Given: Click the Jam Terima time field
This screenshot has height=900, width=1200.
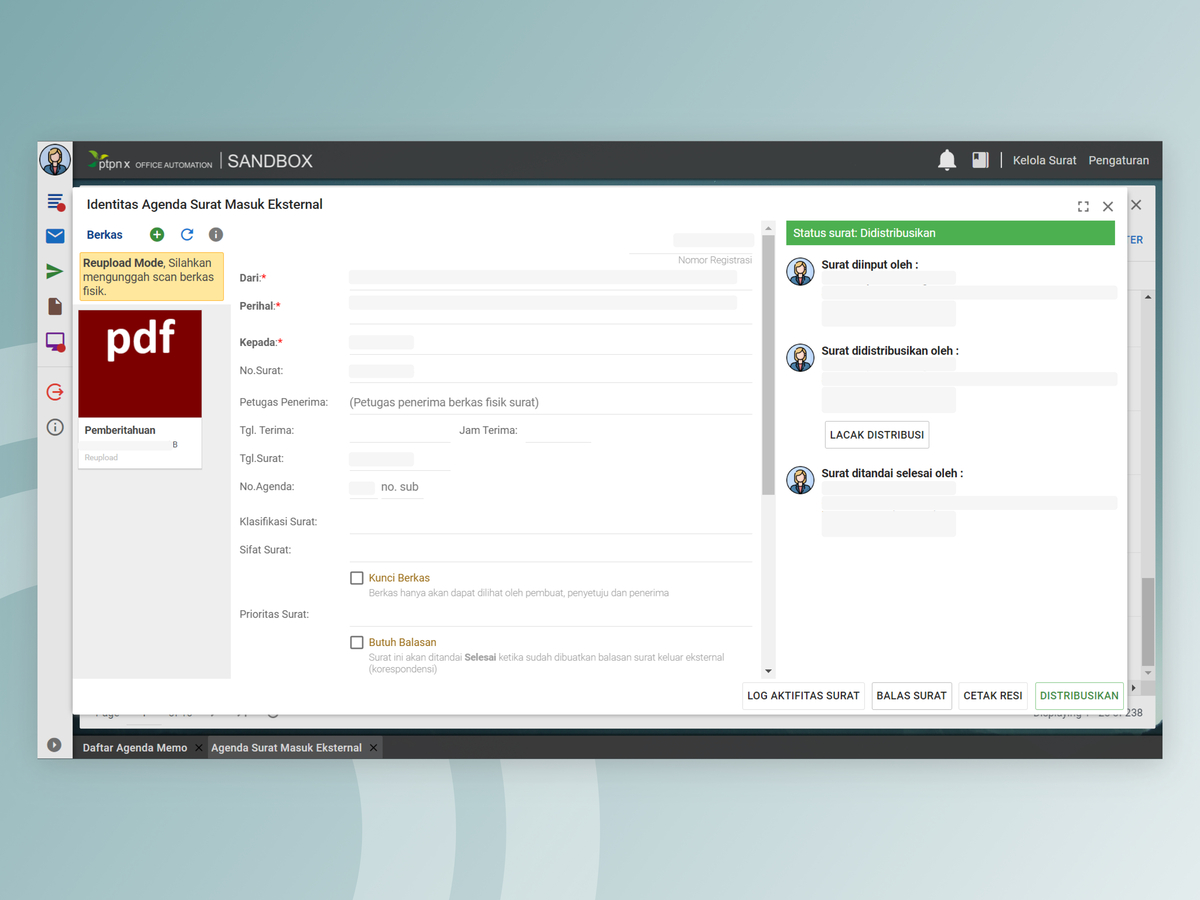Looking at the screenshot, I should pos(558,430).
